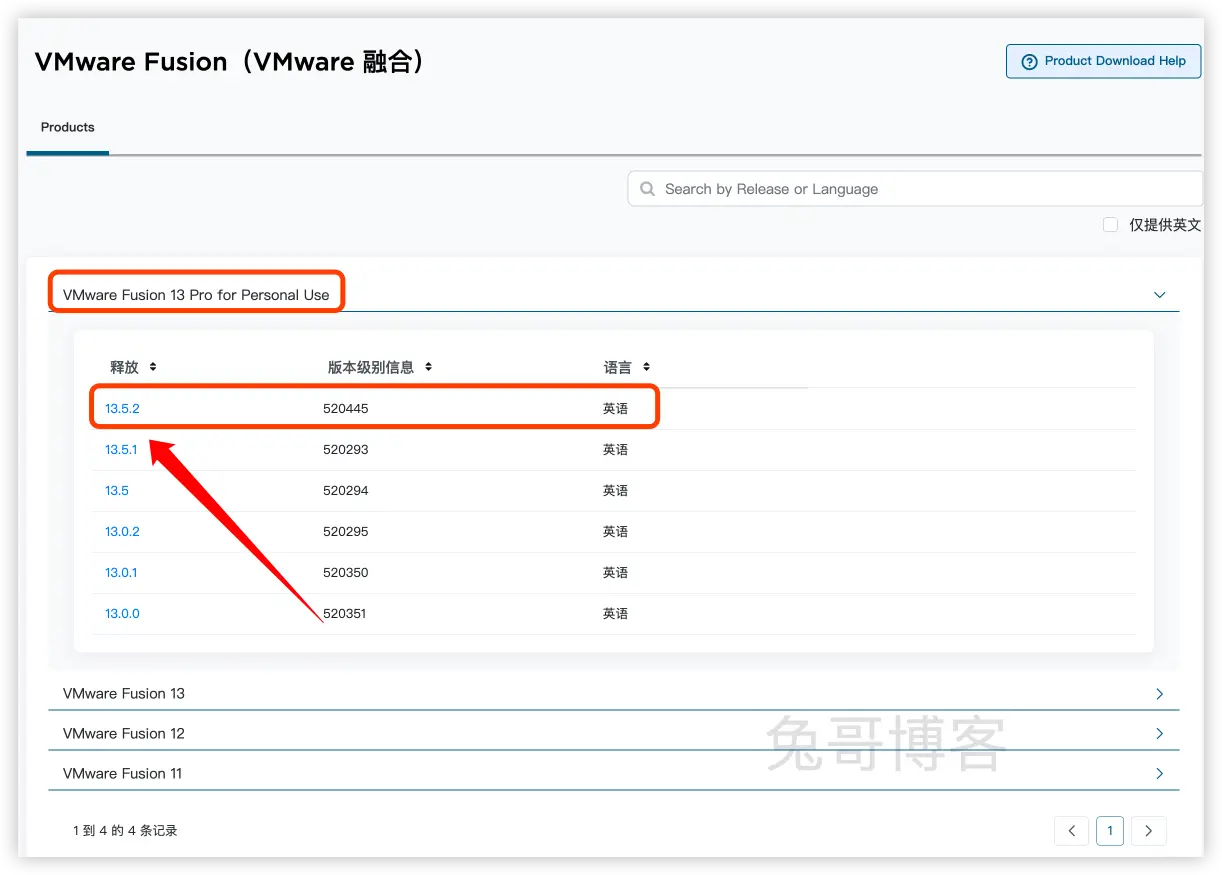Sort by the 释放 column arrows

pyautogui.click(x=153, y=367)
